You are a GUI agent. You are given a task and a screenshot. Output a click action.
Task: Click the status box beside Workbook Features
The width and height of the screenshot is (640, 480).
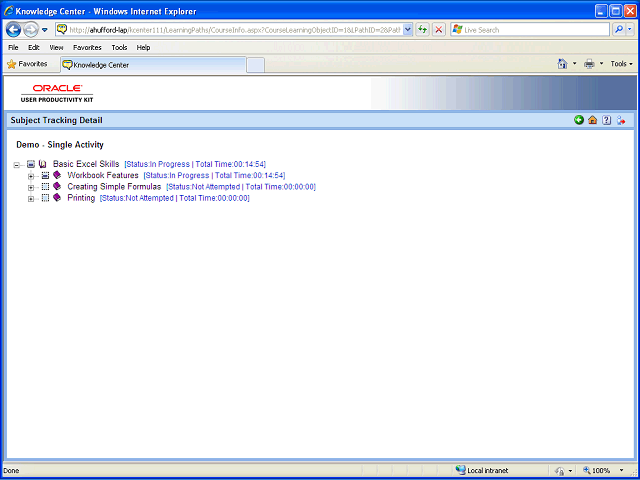click(45, 176)
